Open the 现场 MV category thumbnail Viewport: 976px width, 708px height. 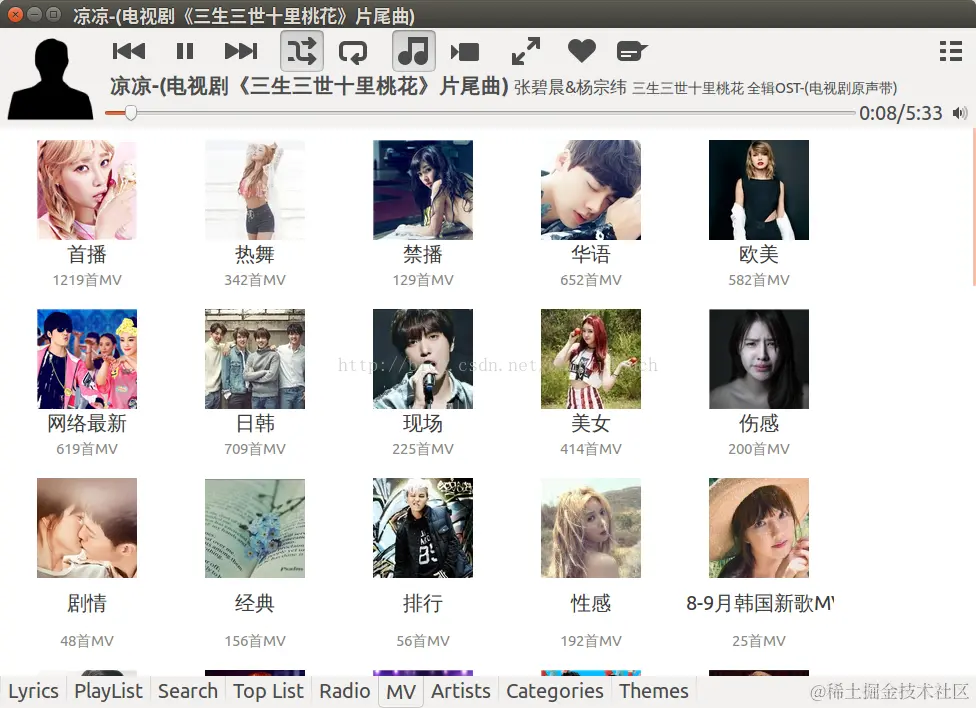pos(423,359)
